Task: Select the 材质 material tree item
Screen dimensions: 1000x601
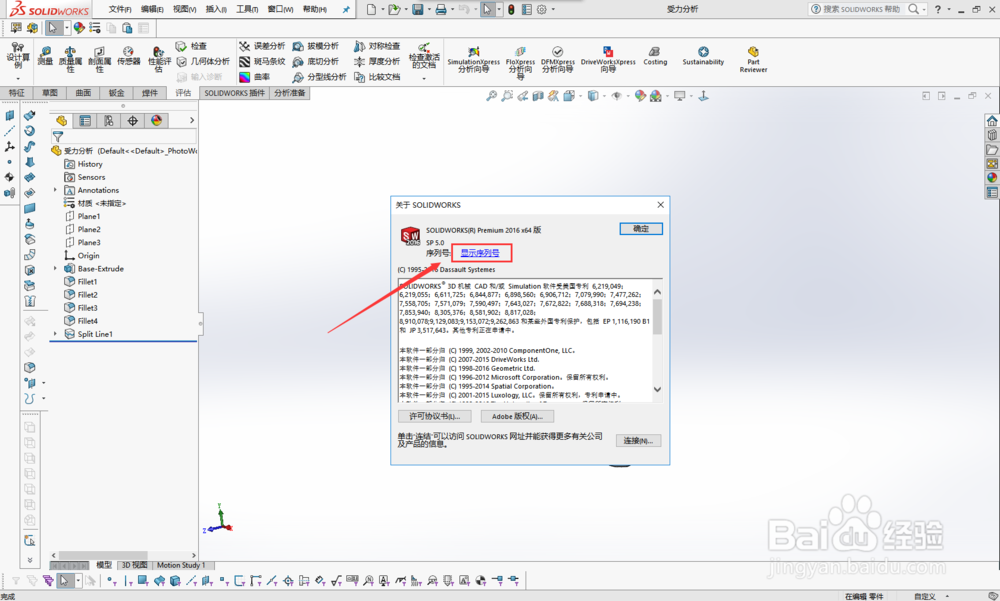Action: (x=94, y=203)
